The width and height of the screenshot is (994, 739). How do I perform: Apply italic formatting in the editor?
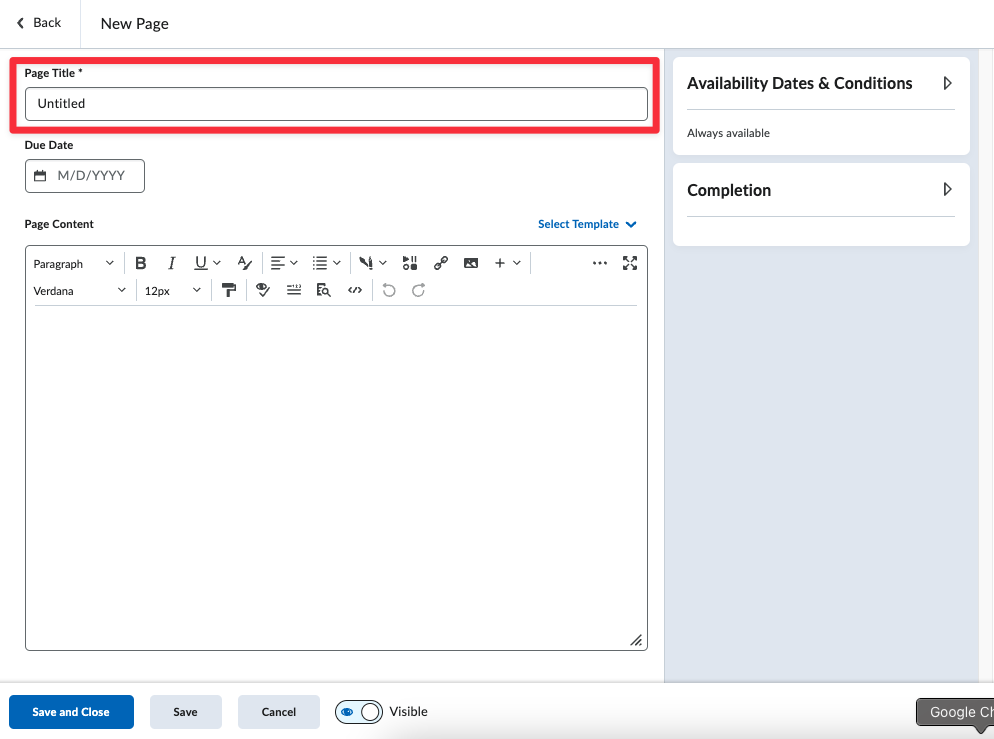(171, 263)
